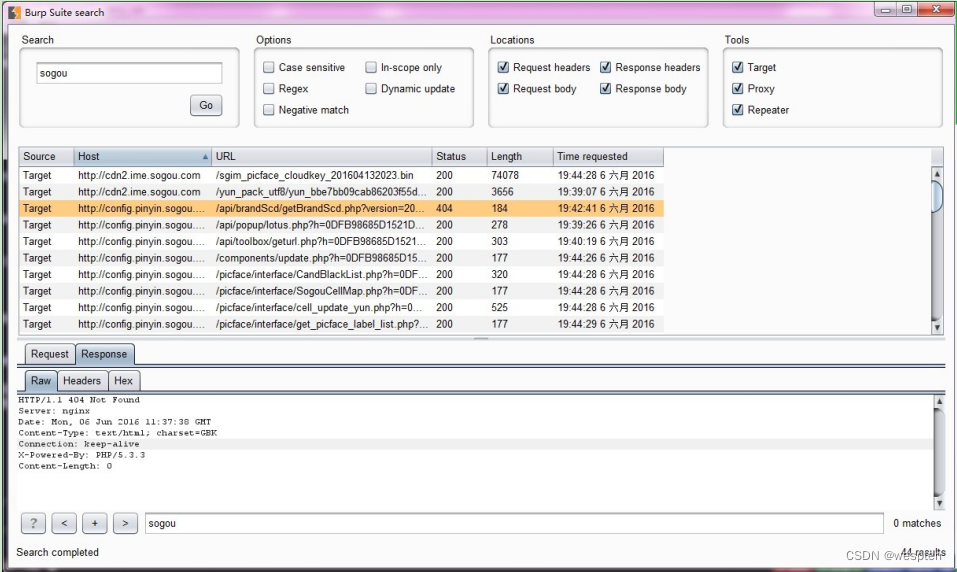Click the Content-Type text/html line

[117, 433]
